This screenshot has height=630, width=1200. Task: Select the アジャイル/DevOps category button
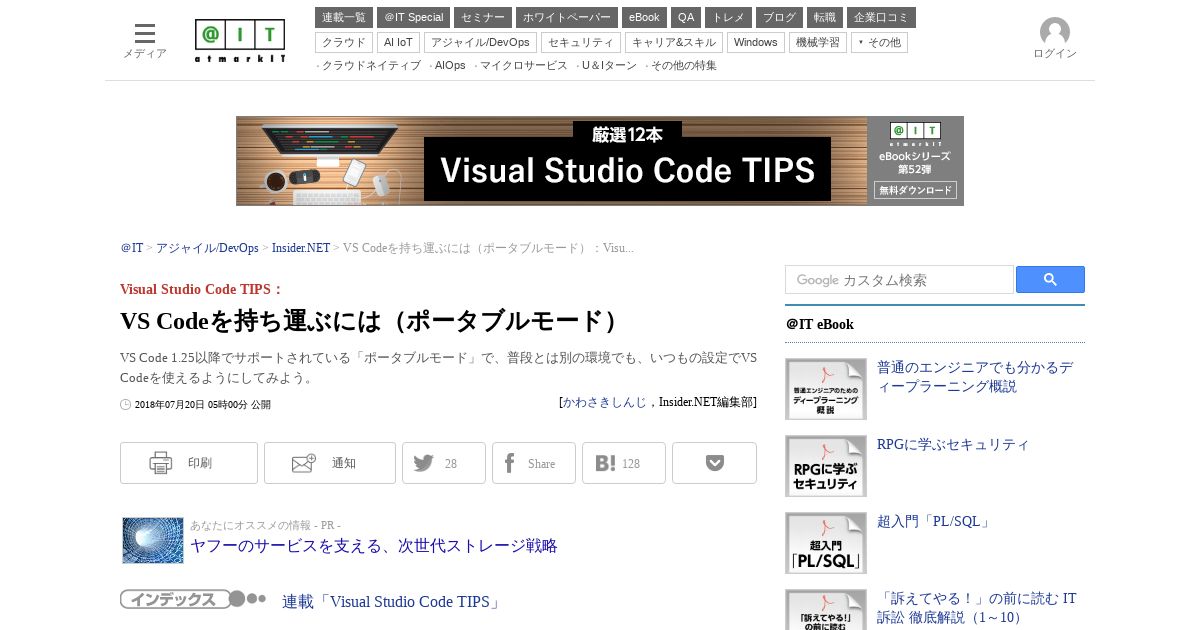click(x=480, y=42)
